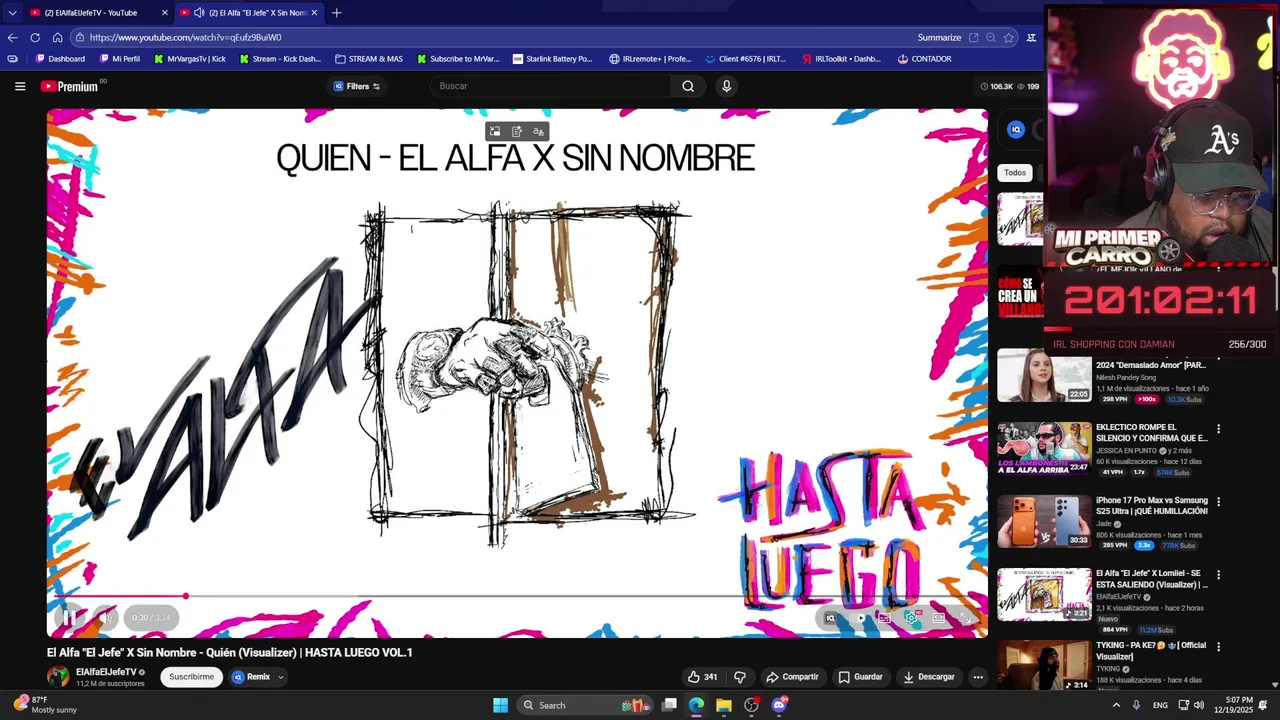Click the vidIQ icon in player controls
Image resolution: width=1280 pixels, height=720 pixels.
pyautogui.click(x=830, y=618)
